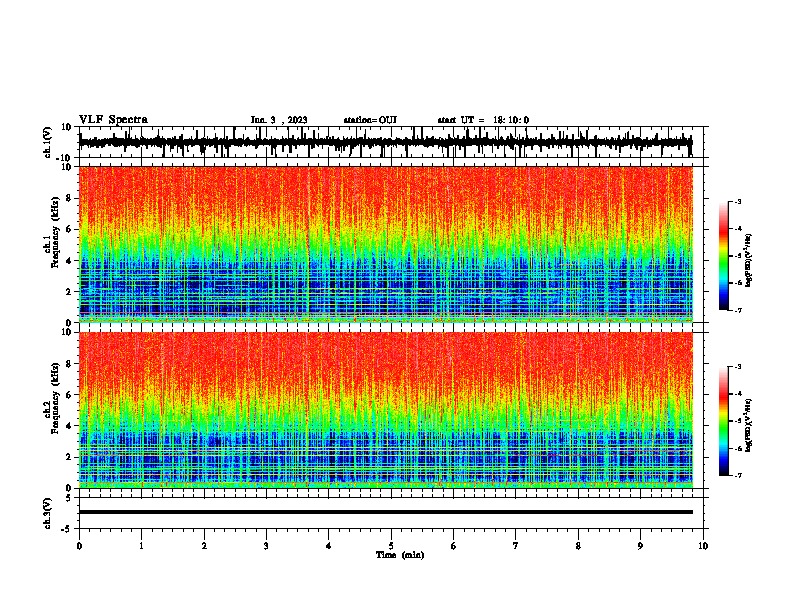Click the time axis tick label "6"
The width and height of the screenshot is (792, 612).
point(454,546)
